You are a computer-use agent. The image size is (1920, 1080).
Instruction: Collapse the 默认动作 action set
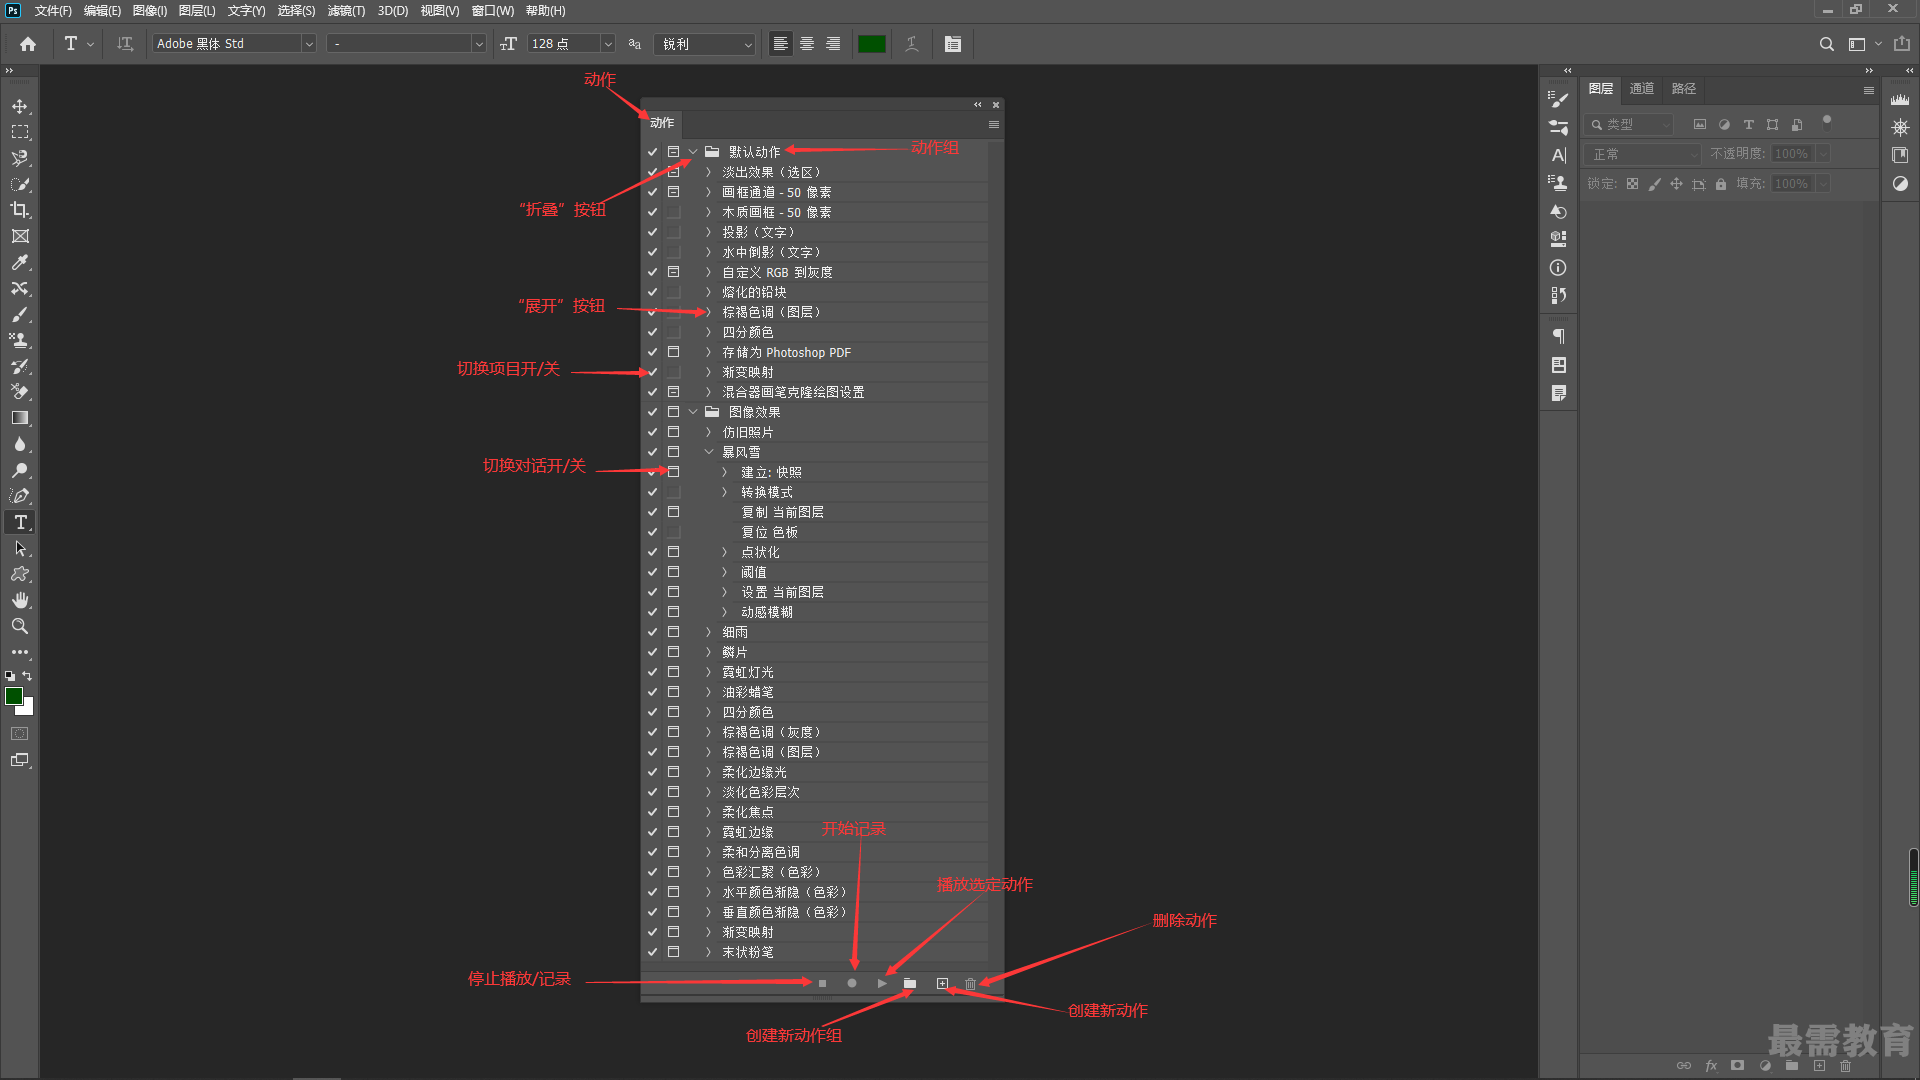point(693,152)
